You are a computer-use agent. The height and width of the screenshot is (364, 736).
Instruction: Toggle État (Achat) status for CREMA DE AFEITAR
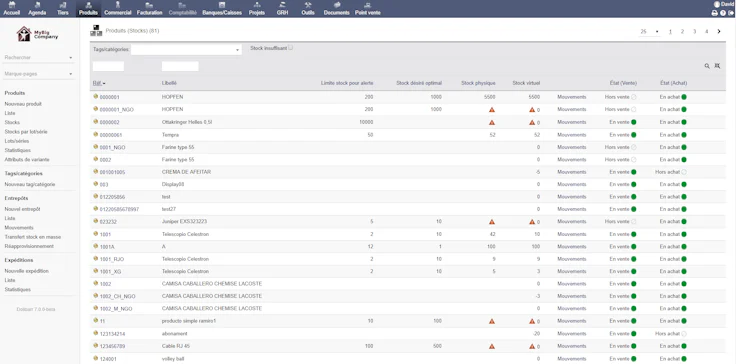684,172
